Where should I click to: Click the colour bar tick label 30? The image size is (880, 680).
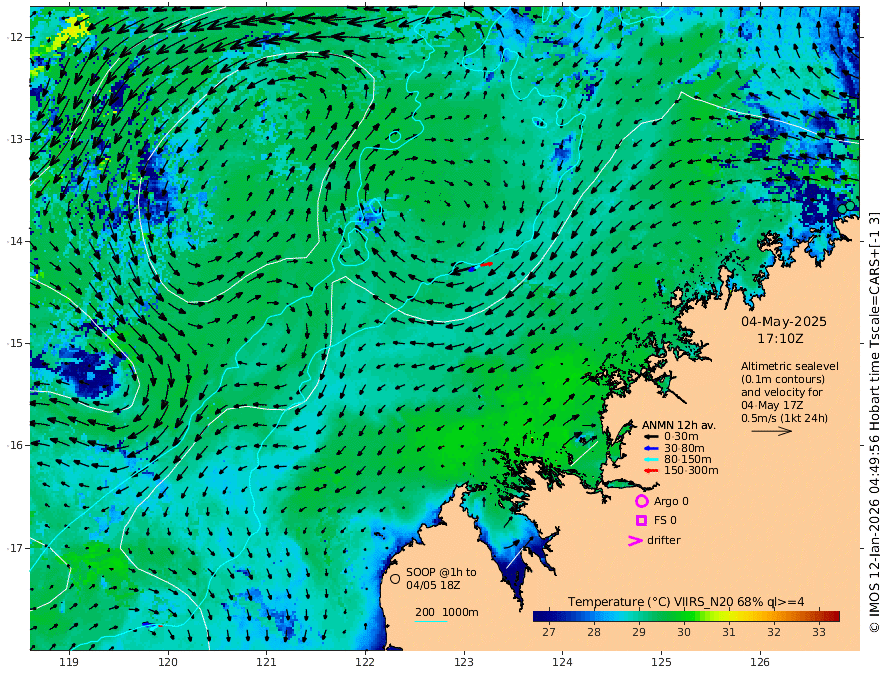(x=684, y=632)
